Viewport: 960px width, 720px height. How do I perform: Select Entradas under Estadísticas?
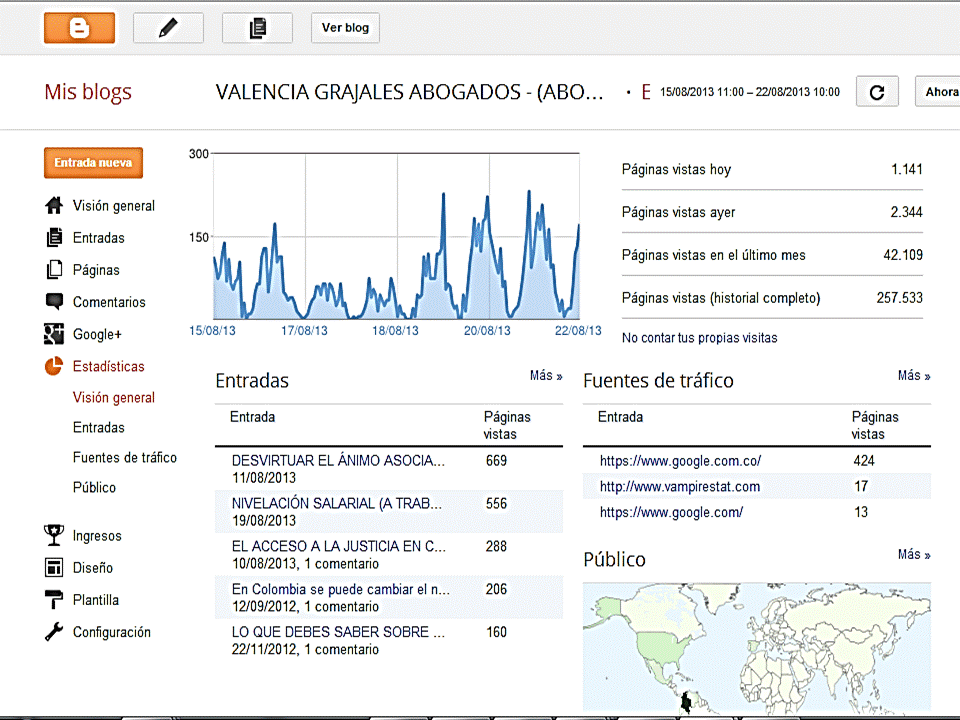(x=99, y=427)
